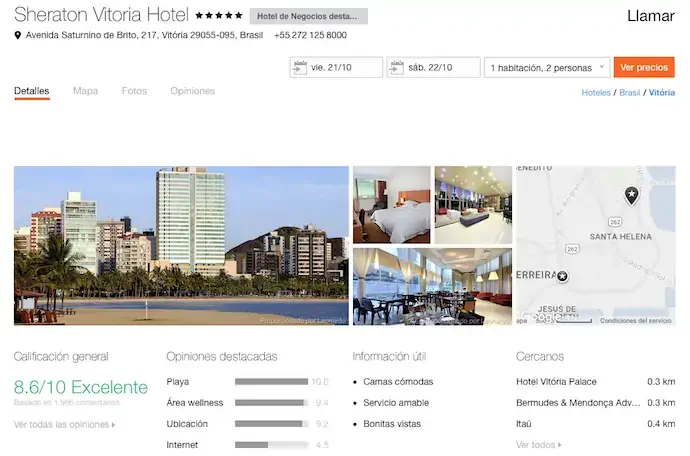Switch to the Opiniones tab
This screenshot has height=456, width=690.
point(193,91)
